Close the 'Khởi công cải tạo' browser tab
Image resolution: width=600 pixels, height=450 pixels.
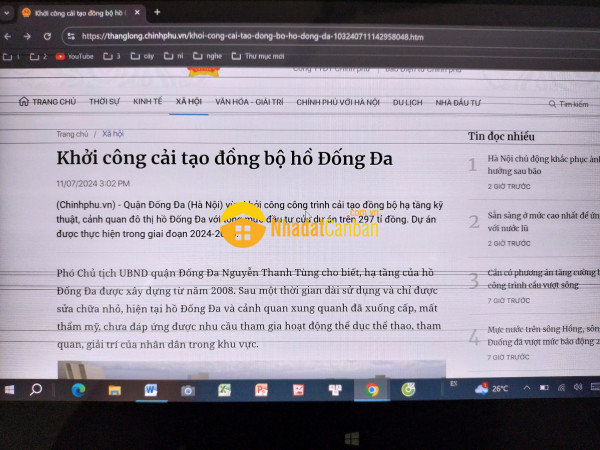click(139, 13)
